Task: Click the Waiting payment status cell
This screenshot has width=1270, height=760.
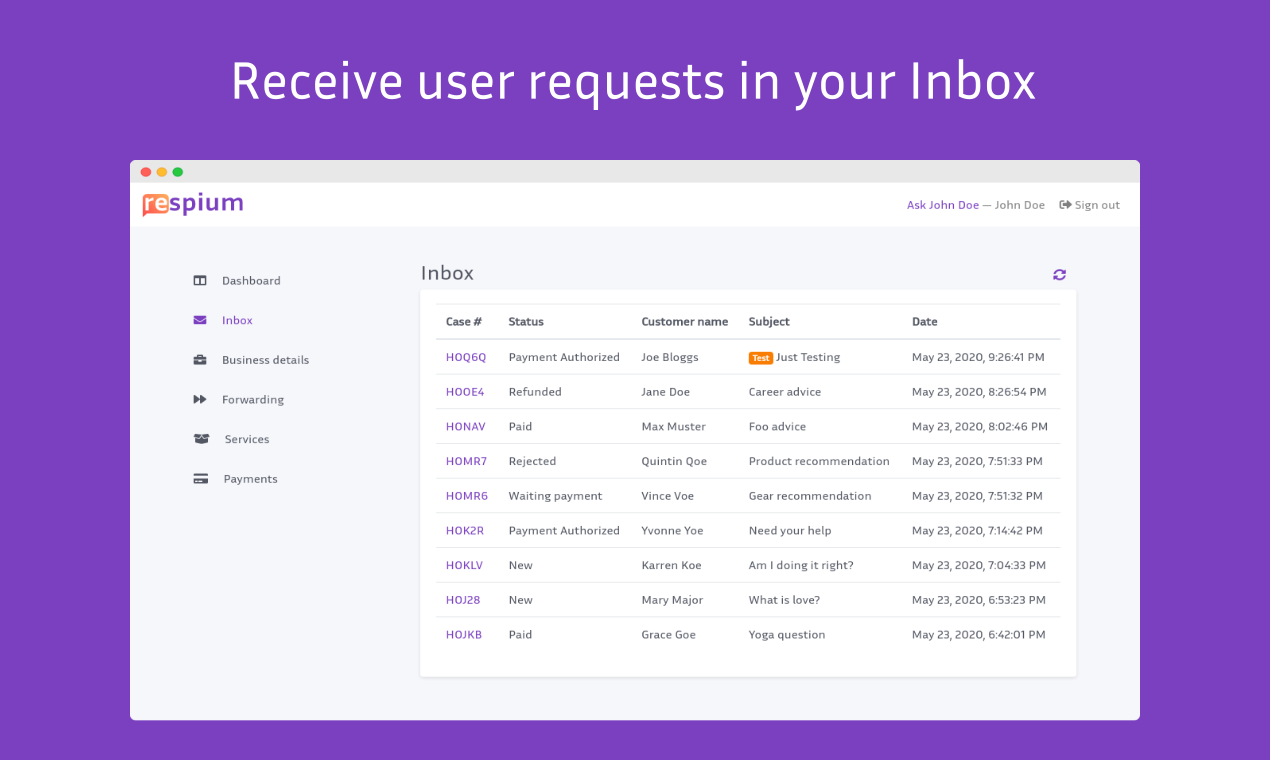Action: (x=556, y=496)
